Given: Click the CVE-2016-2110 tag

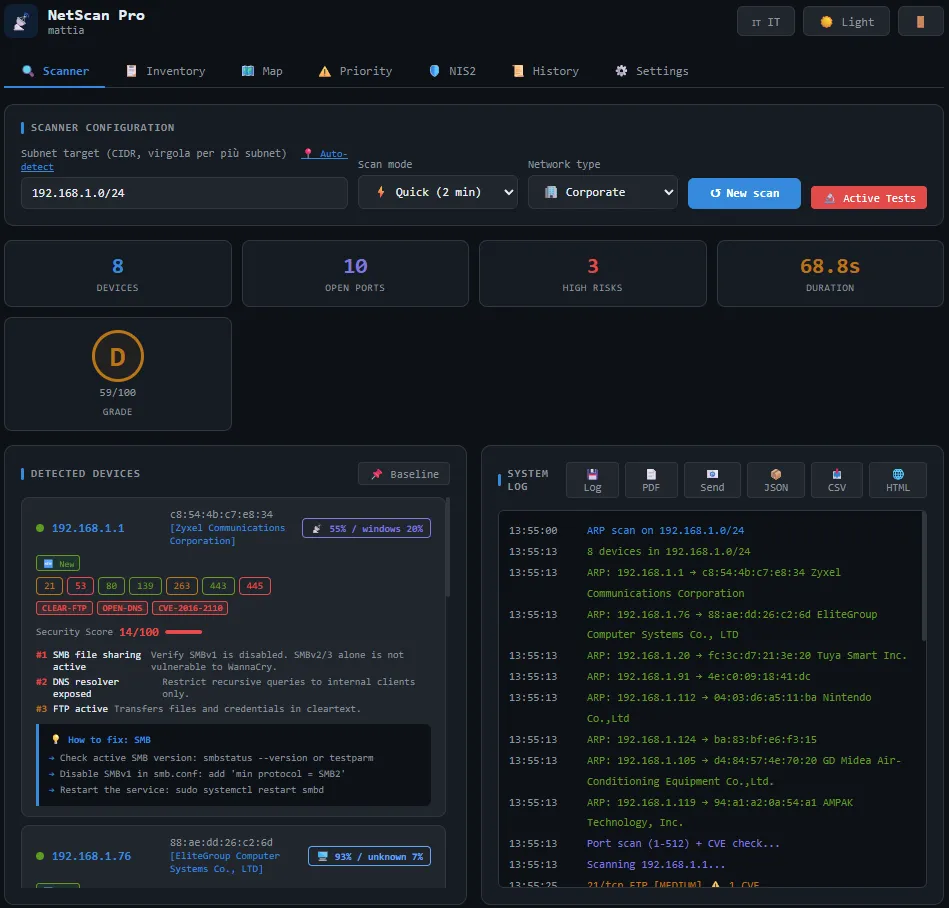Looking at the screenshot, I should click(190, 608).
